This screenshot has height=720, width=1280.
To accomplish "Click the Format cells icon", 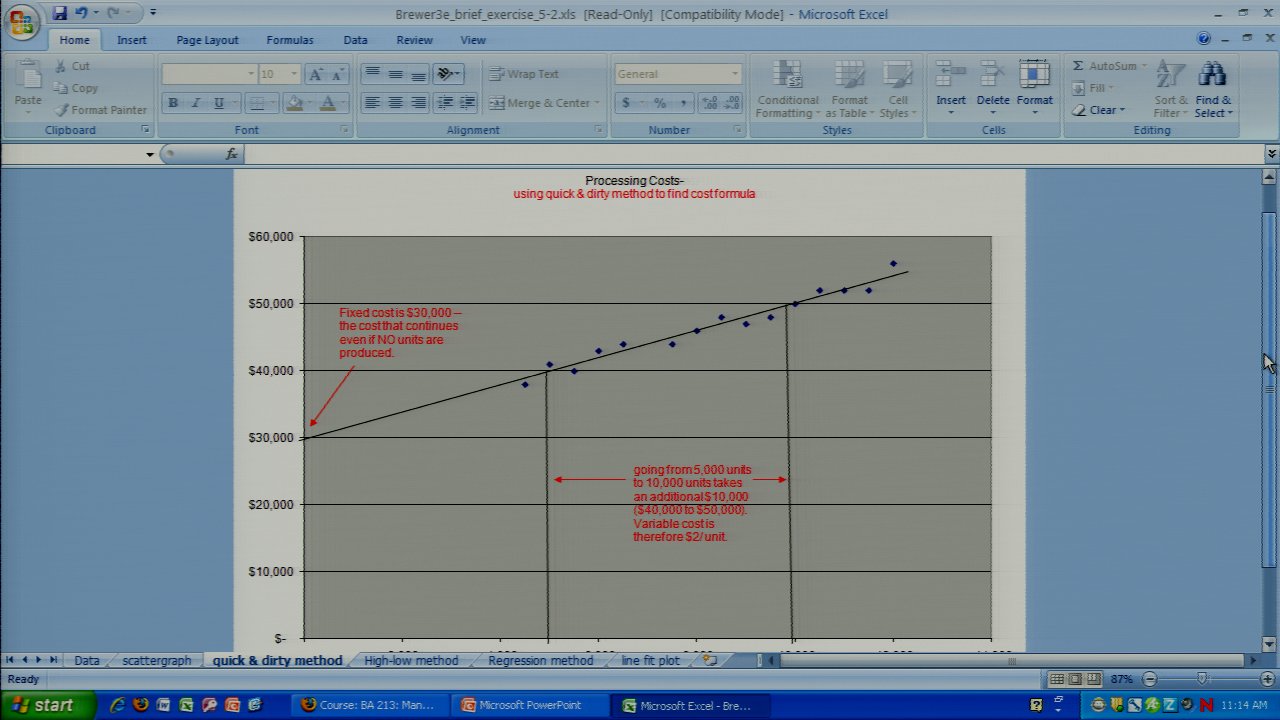I will [x=1034, y=88].
